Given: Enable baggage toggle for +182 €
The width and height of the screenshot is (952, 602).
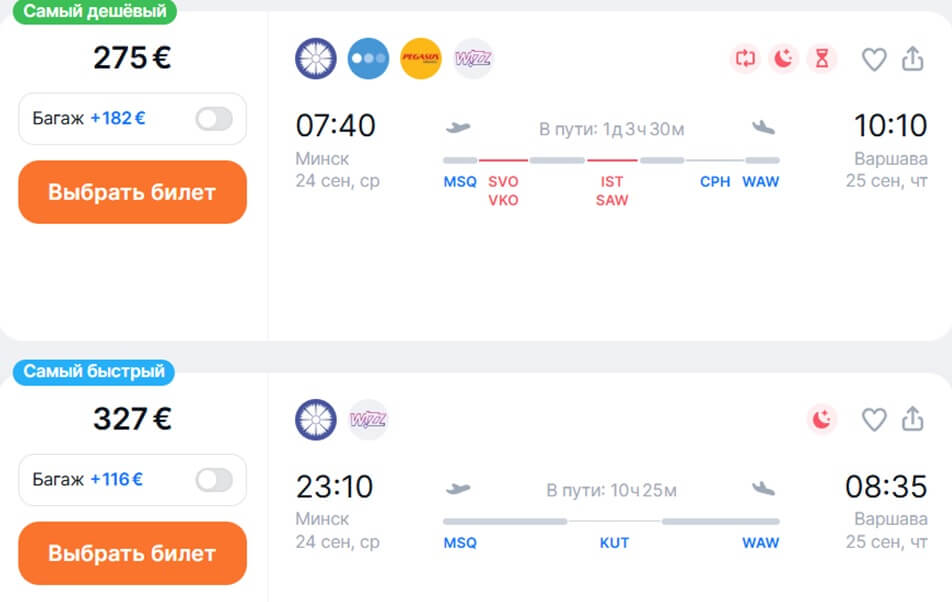Looking at the screenshot, I should pyautogui.click(x=214, y=118).
